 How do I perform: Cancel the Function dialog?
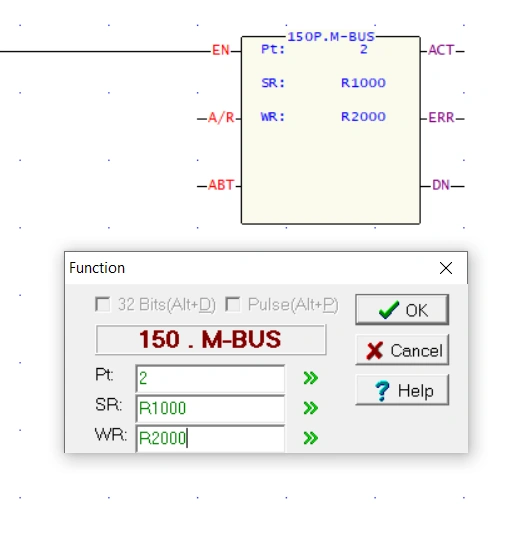(402, 350)
